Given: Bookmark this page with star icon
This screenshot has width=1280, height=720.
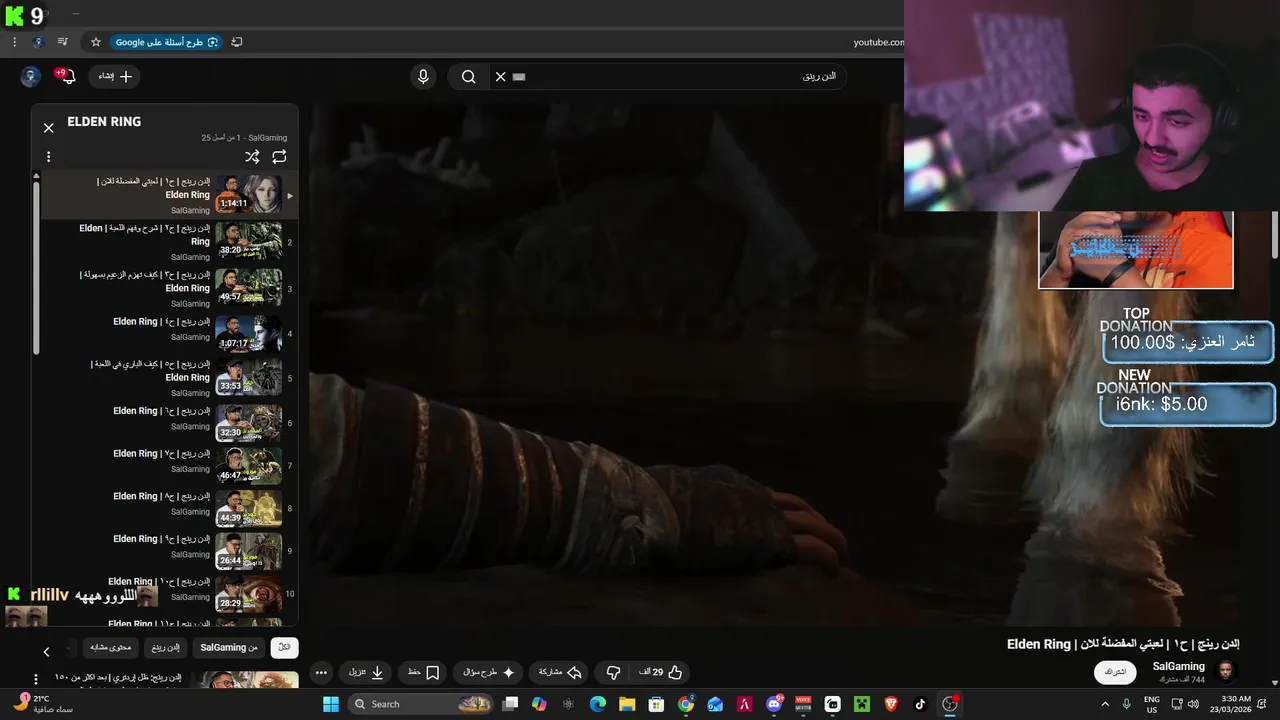Looking at the screenshot, I should (96, 42).
